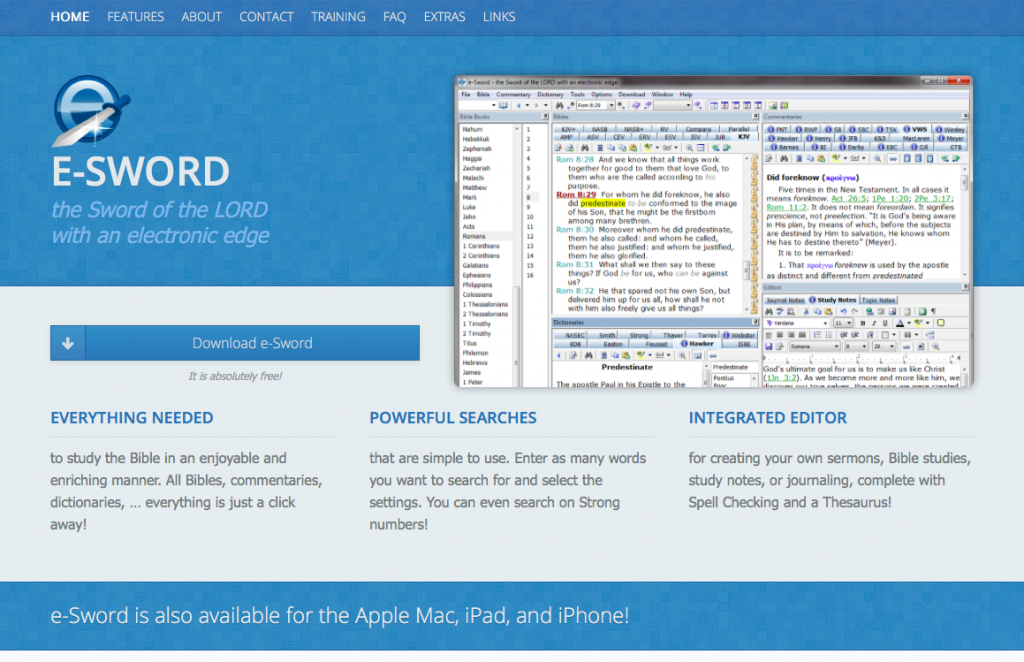Toggle Bold formatting in the Study Notes editor
Image resolution: width=1024 pixels, height=662 pixels.
[863, 323]
